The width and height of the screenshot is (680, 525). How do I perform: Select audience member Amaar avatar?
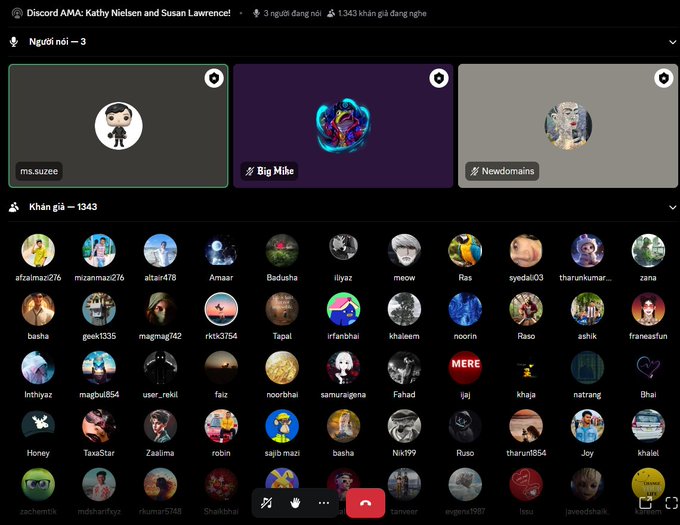click(x=221, y=251)
